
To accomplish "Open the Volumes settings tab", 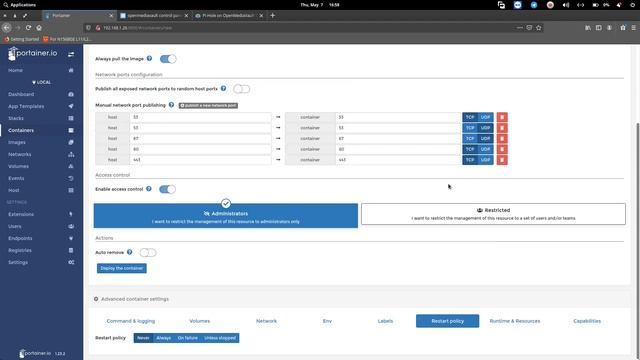I will [200, 321].
